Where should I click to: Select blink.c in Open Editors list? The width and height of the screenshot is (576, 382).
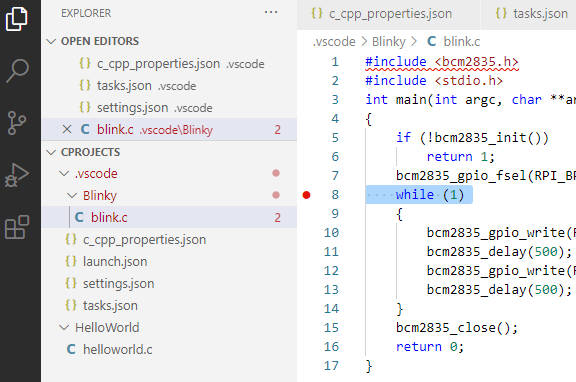(x=169, y=129)
